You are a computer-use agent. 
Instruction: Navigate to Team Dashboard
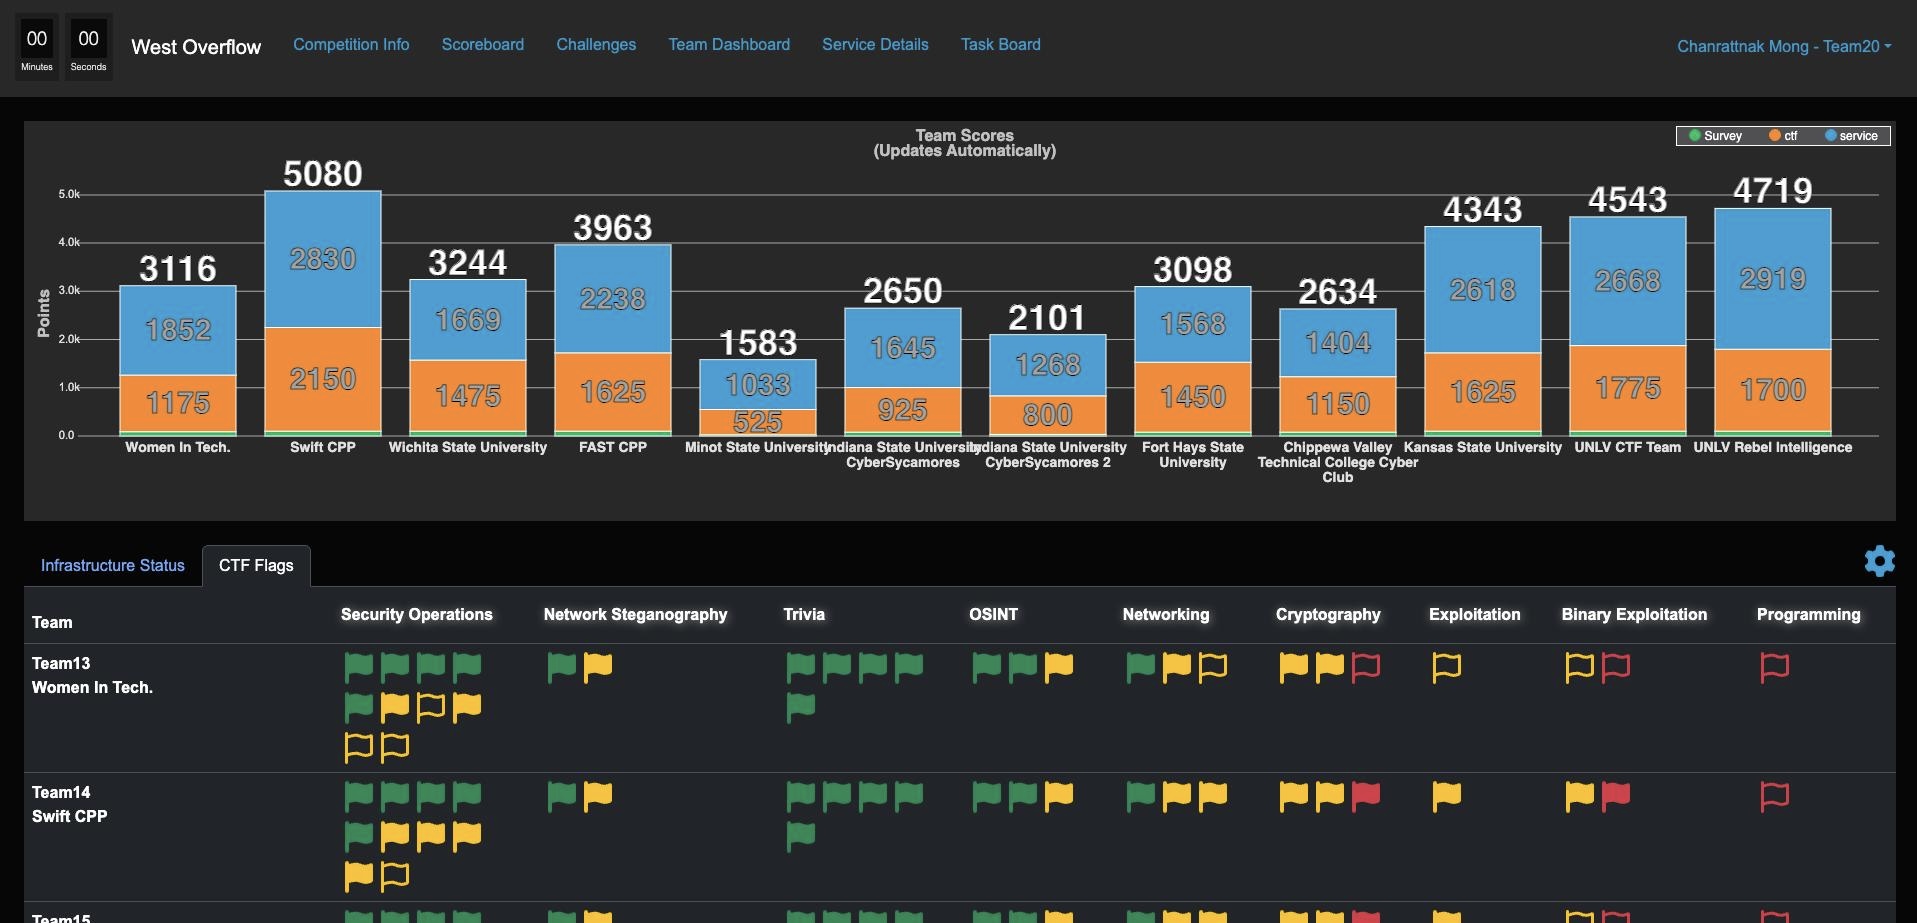click(729, 44)
